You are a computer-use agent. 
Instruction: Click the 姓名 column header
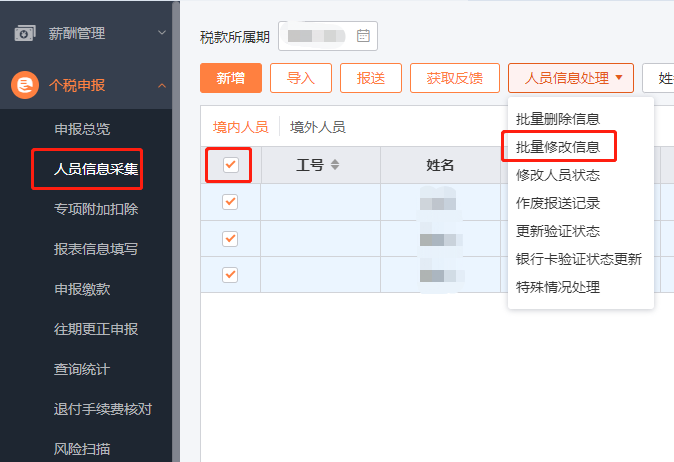pos(440,165)
